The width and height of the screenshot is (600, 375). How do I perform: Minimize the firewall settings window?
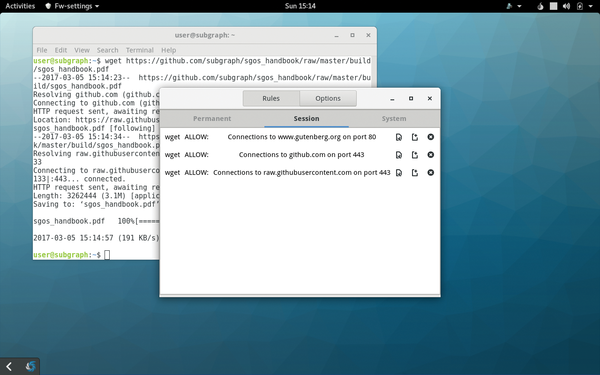tap(392, 99)
